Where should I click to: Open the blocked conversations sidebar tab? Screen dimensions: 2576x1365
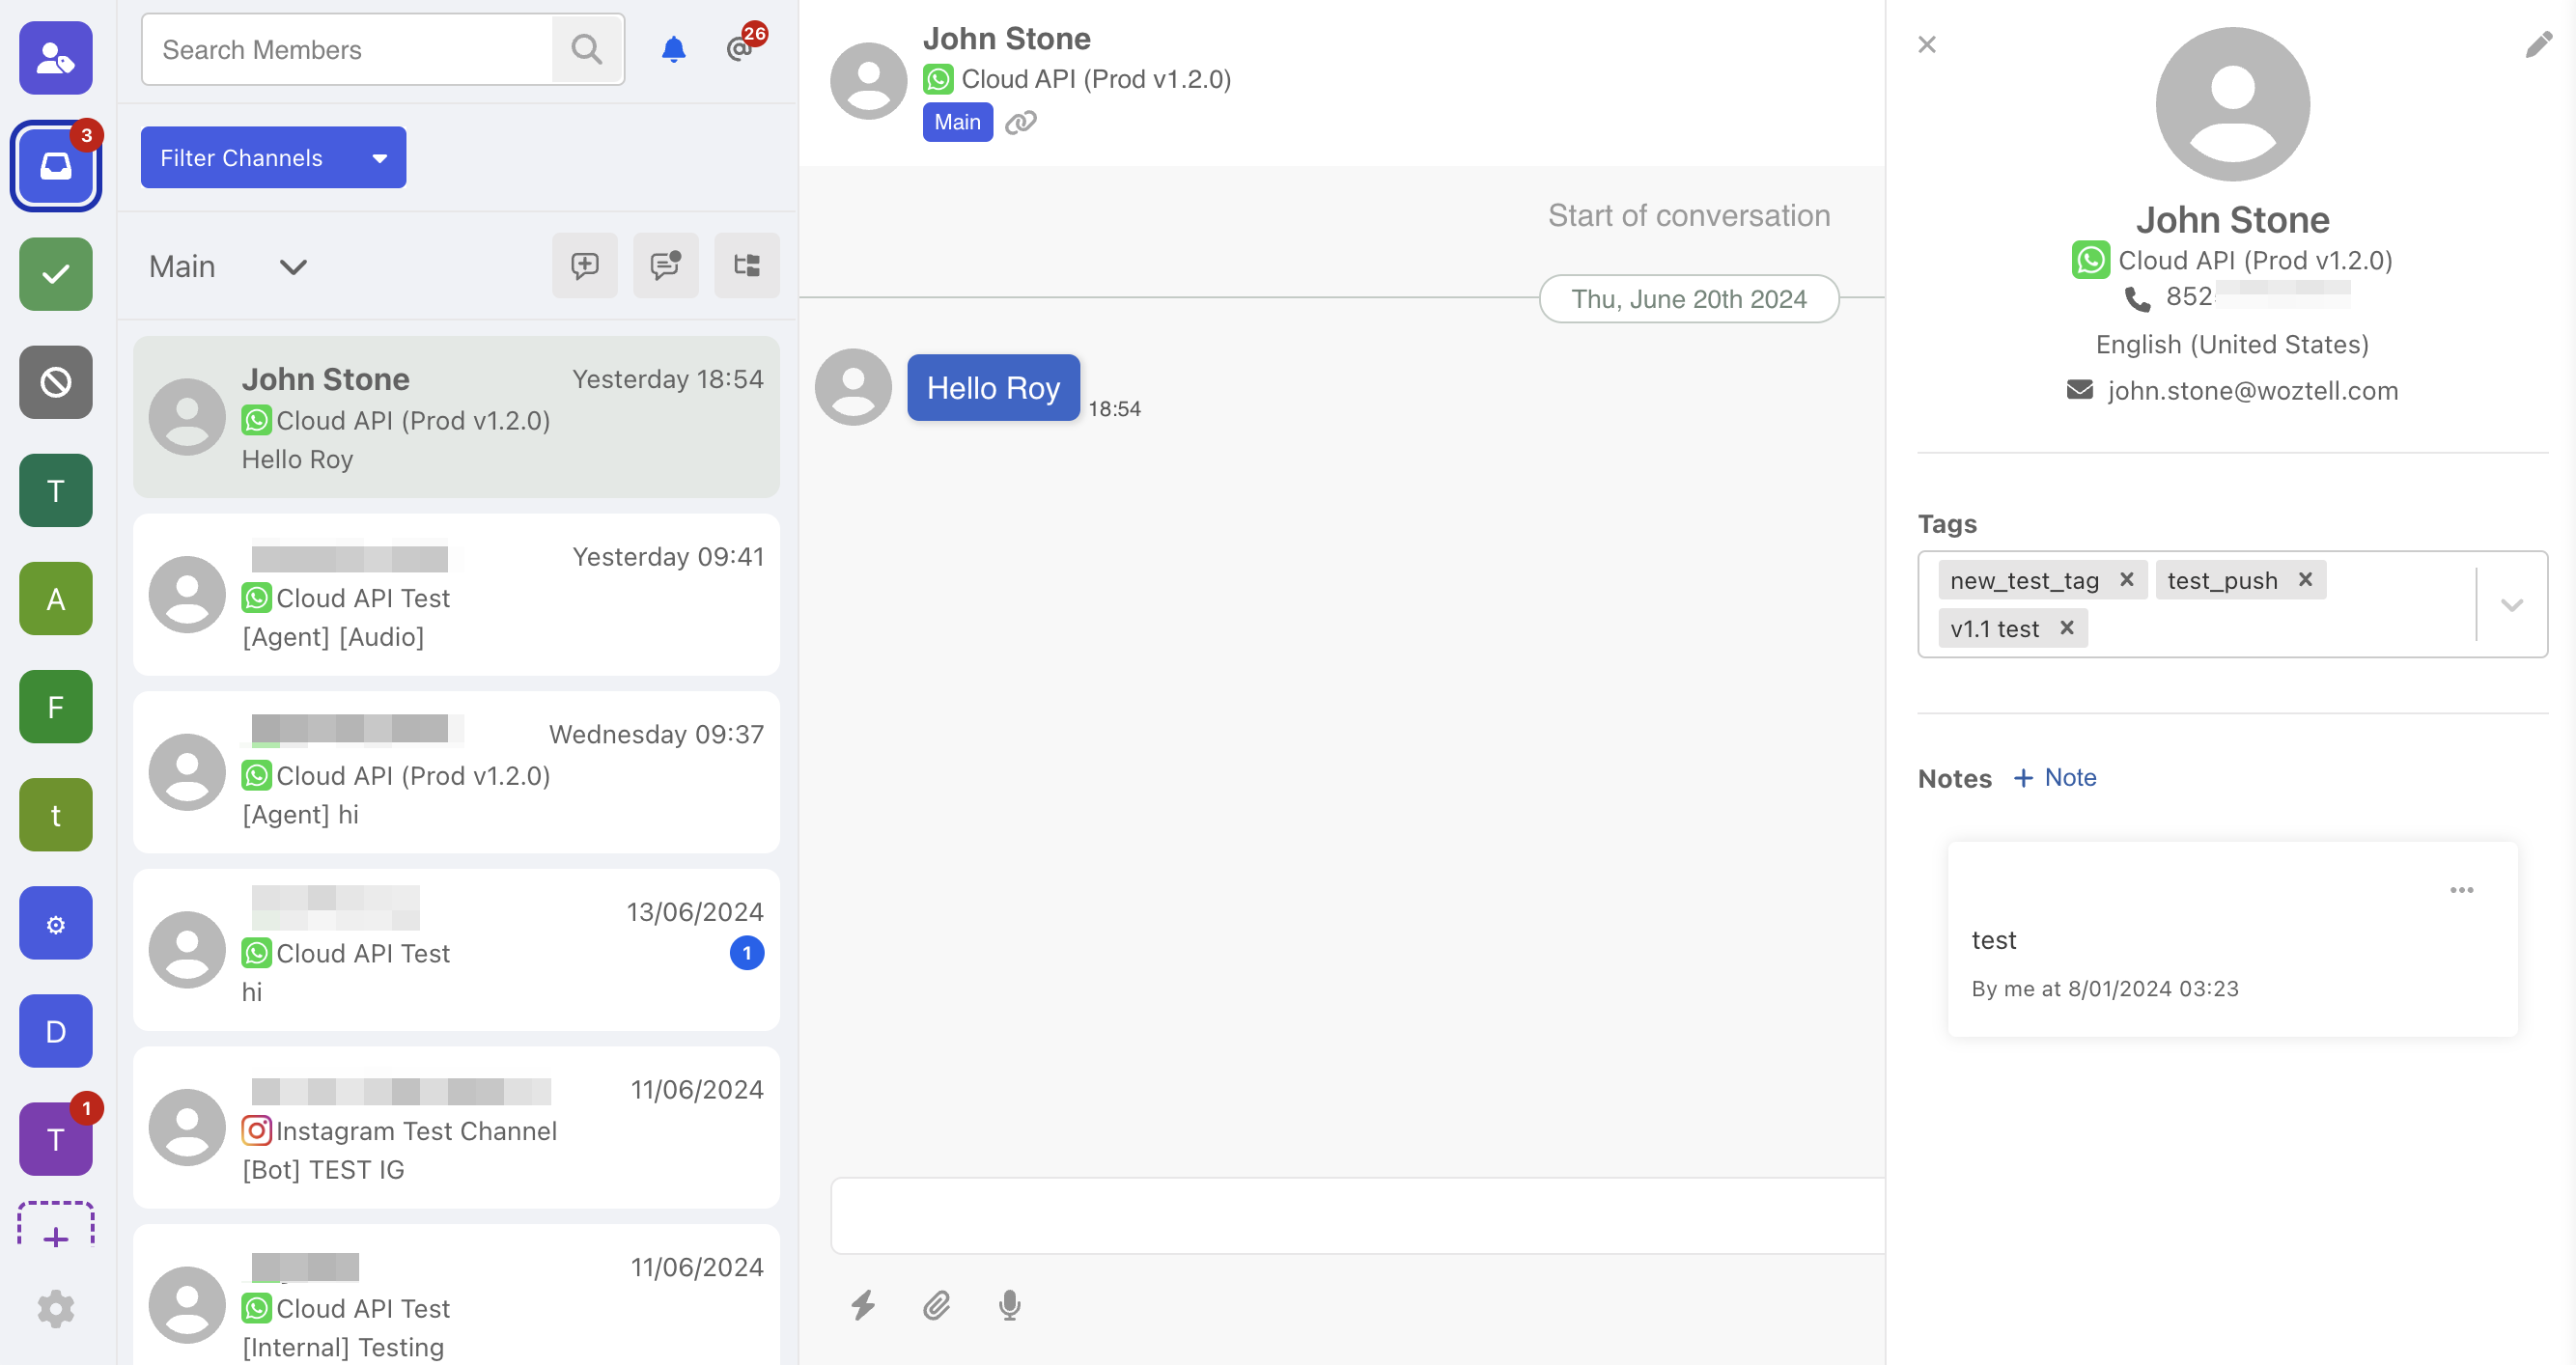coord(56,382)
